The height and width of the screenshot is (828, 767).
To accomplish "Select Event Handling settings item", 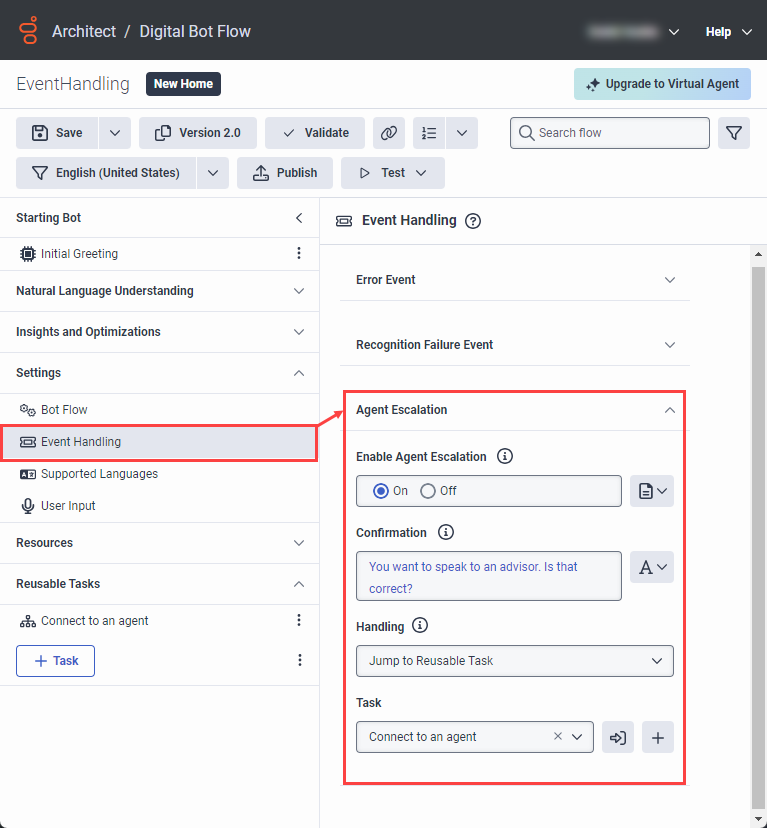I will pos(160,441).
